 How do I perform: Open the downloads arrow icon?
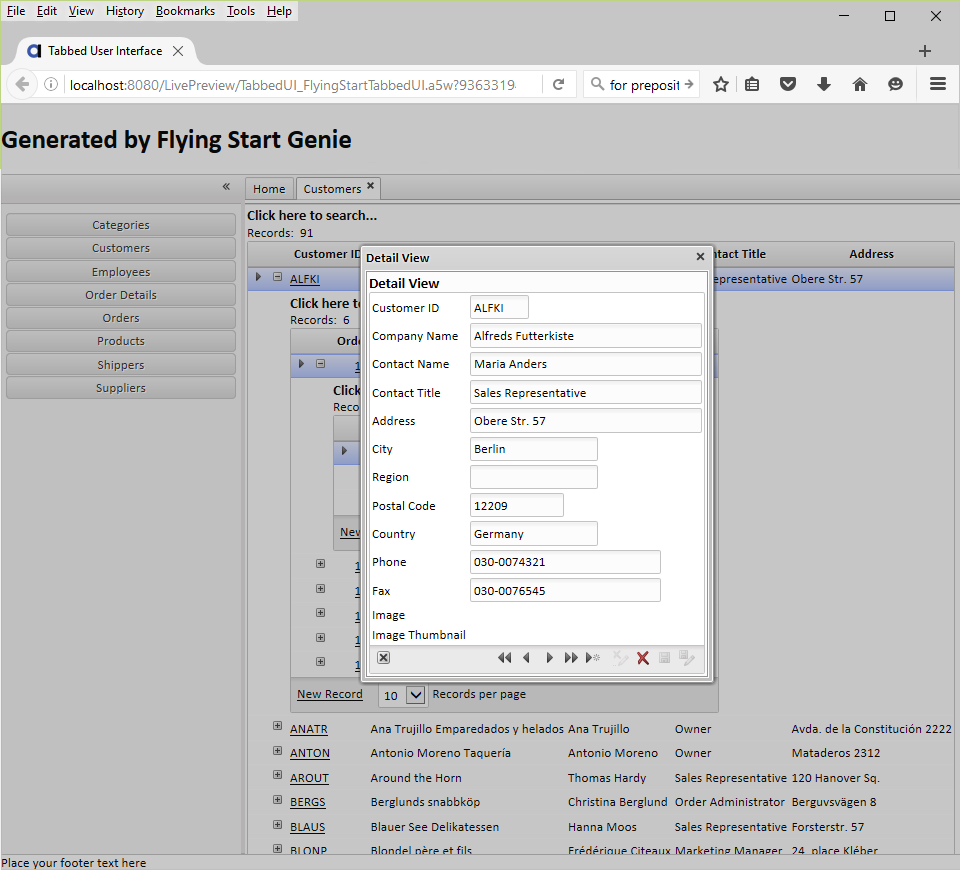coord(824,84)
